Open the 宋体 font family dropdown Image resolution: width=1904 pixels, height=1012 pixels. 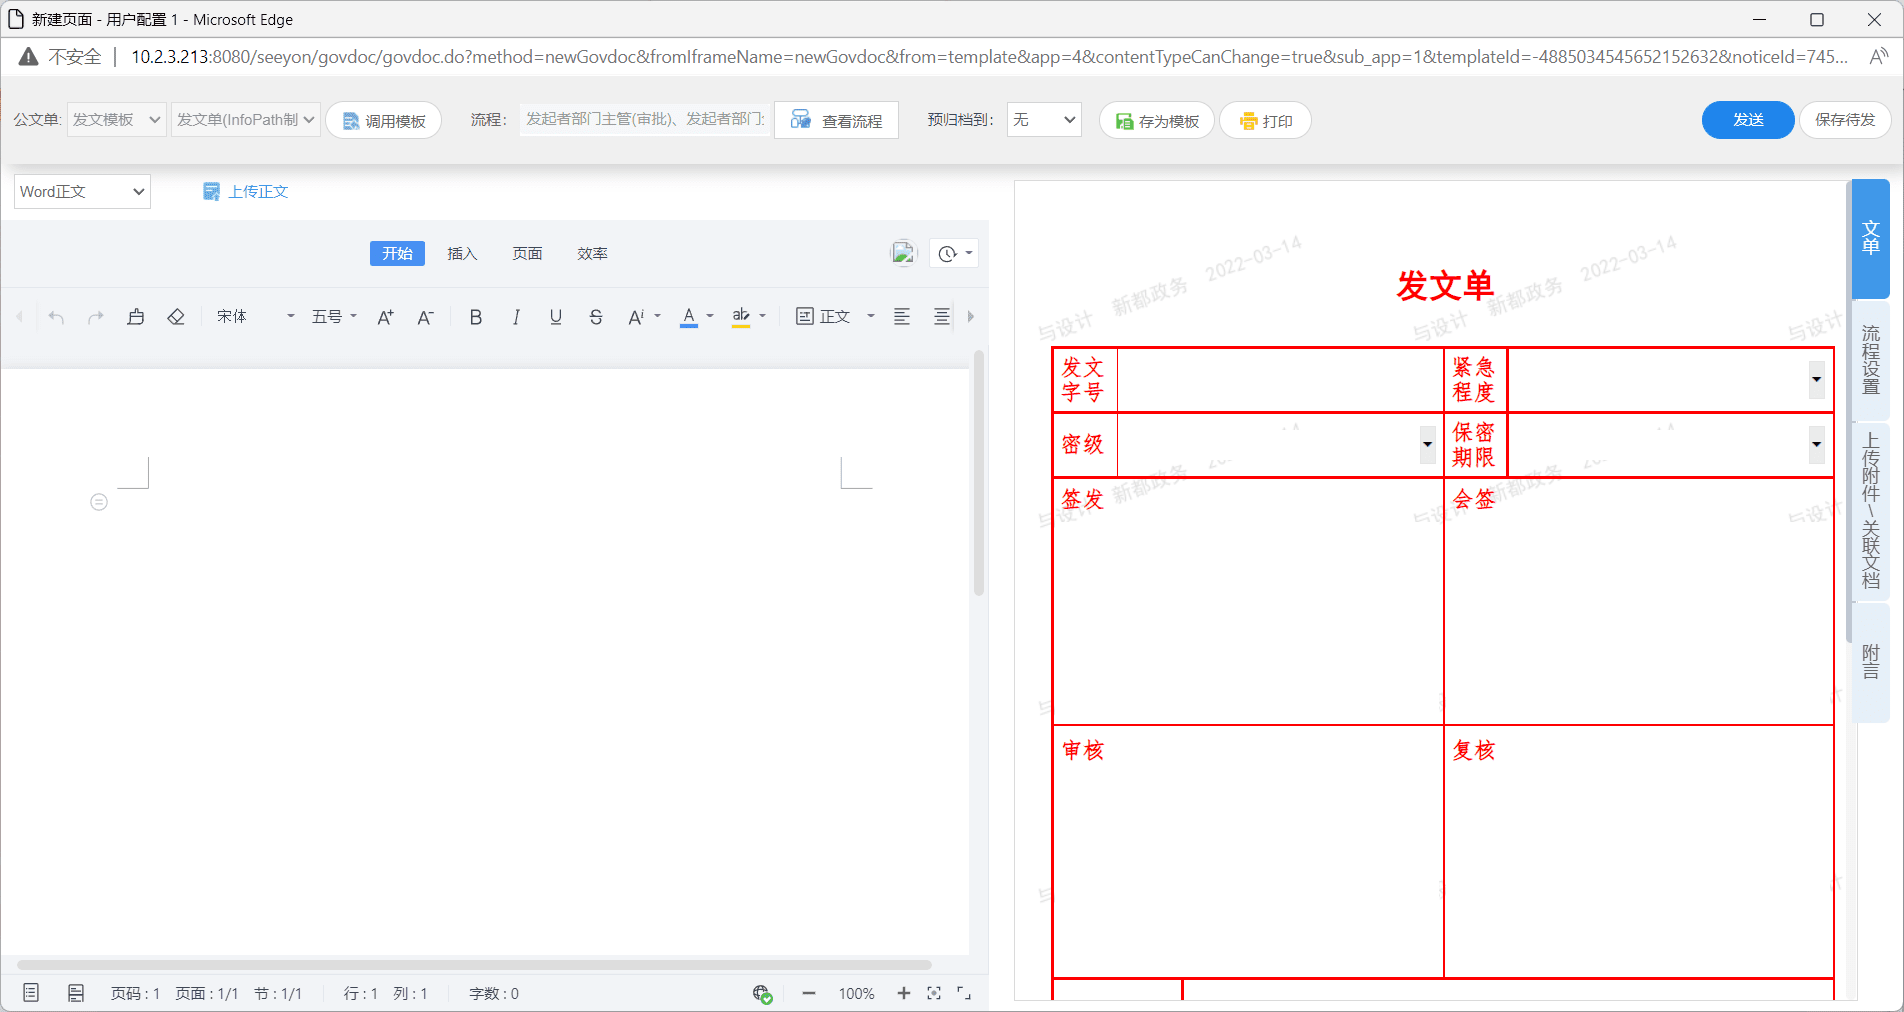(x=256, y=317)
